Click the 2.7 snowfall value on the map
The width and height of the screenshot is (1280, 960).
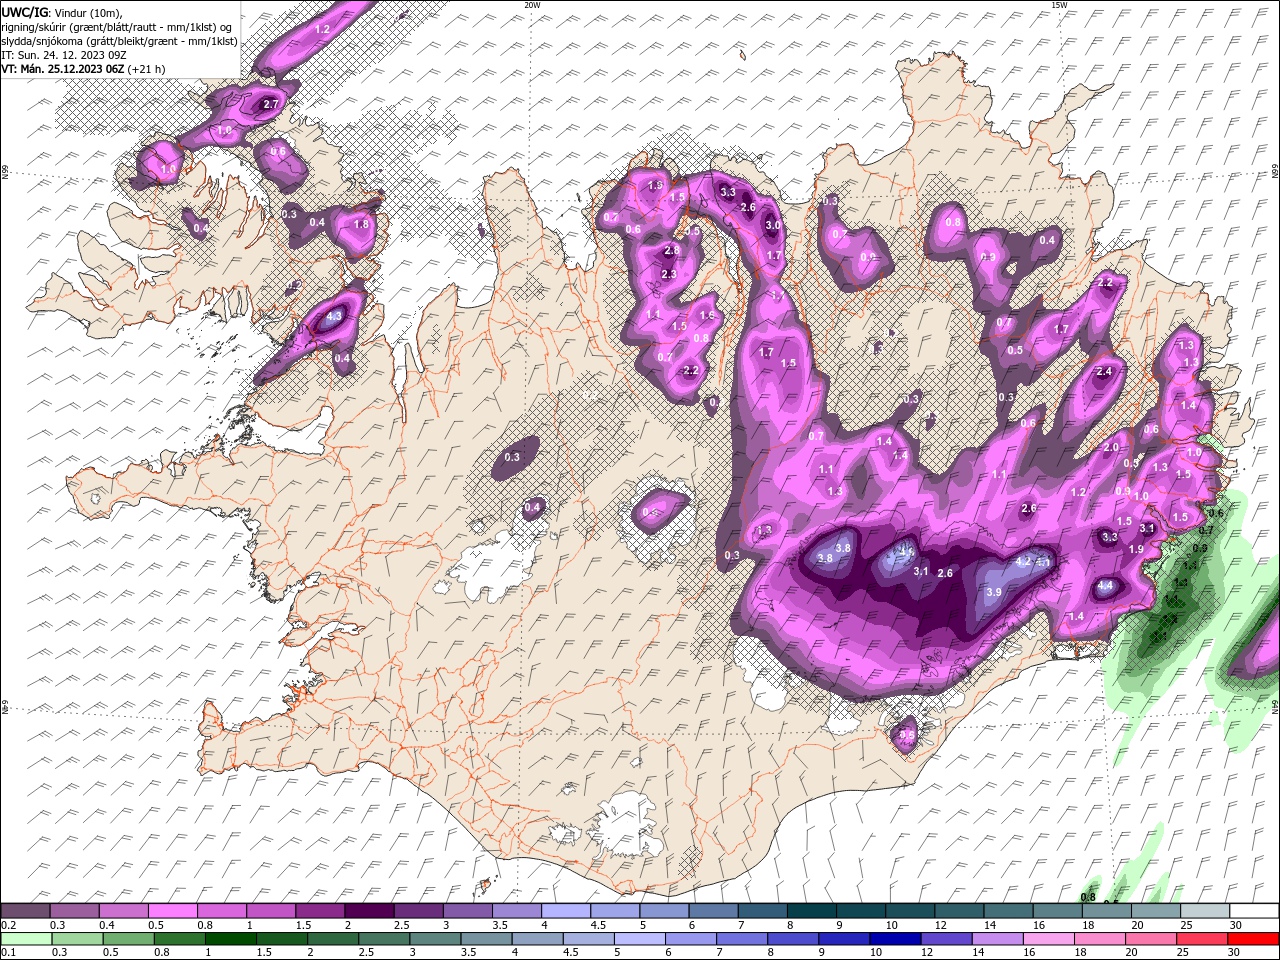[x=270, y=104]
